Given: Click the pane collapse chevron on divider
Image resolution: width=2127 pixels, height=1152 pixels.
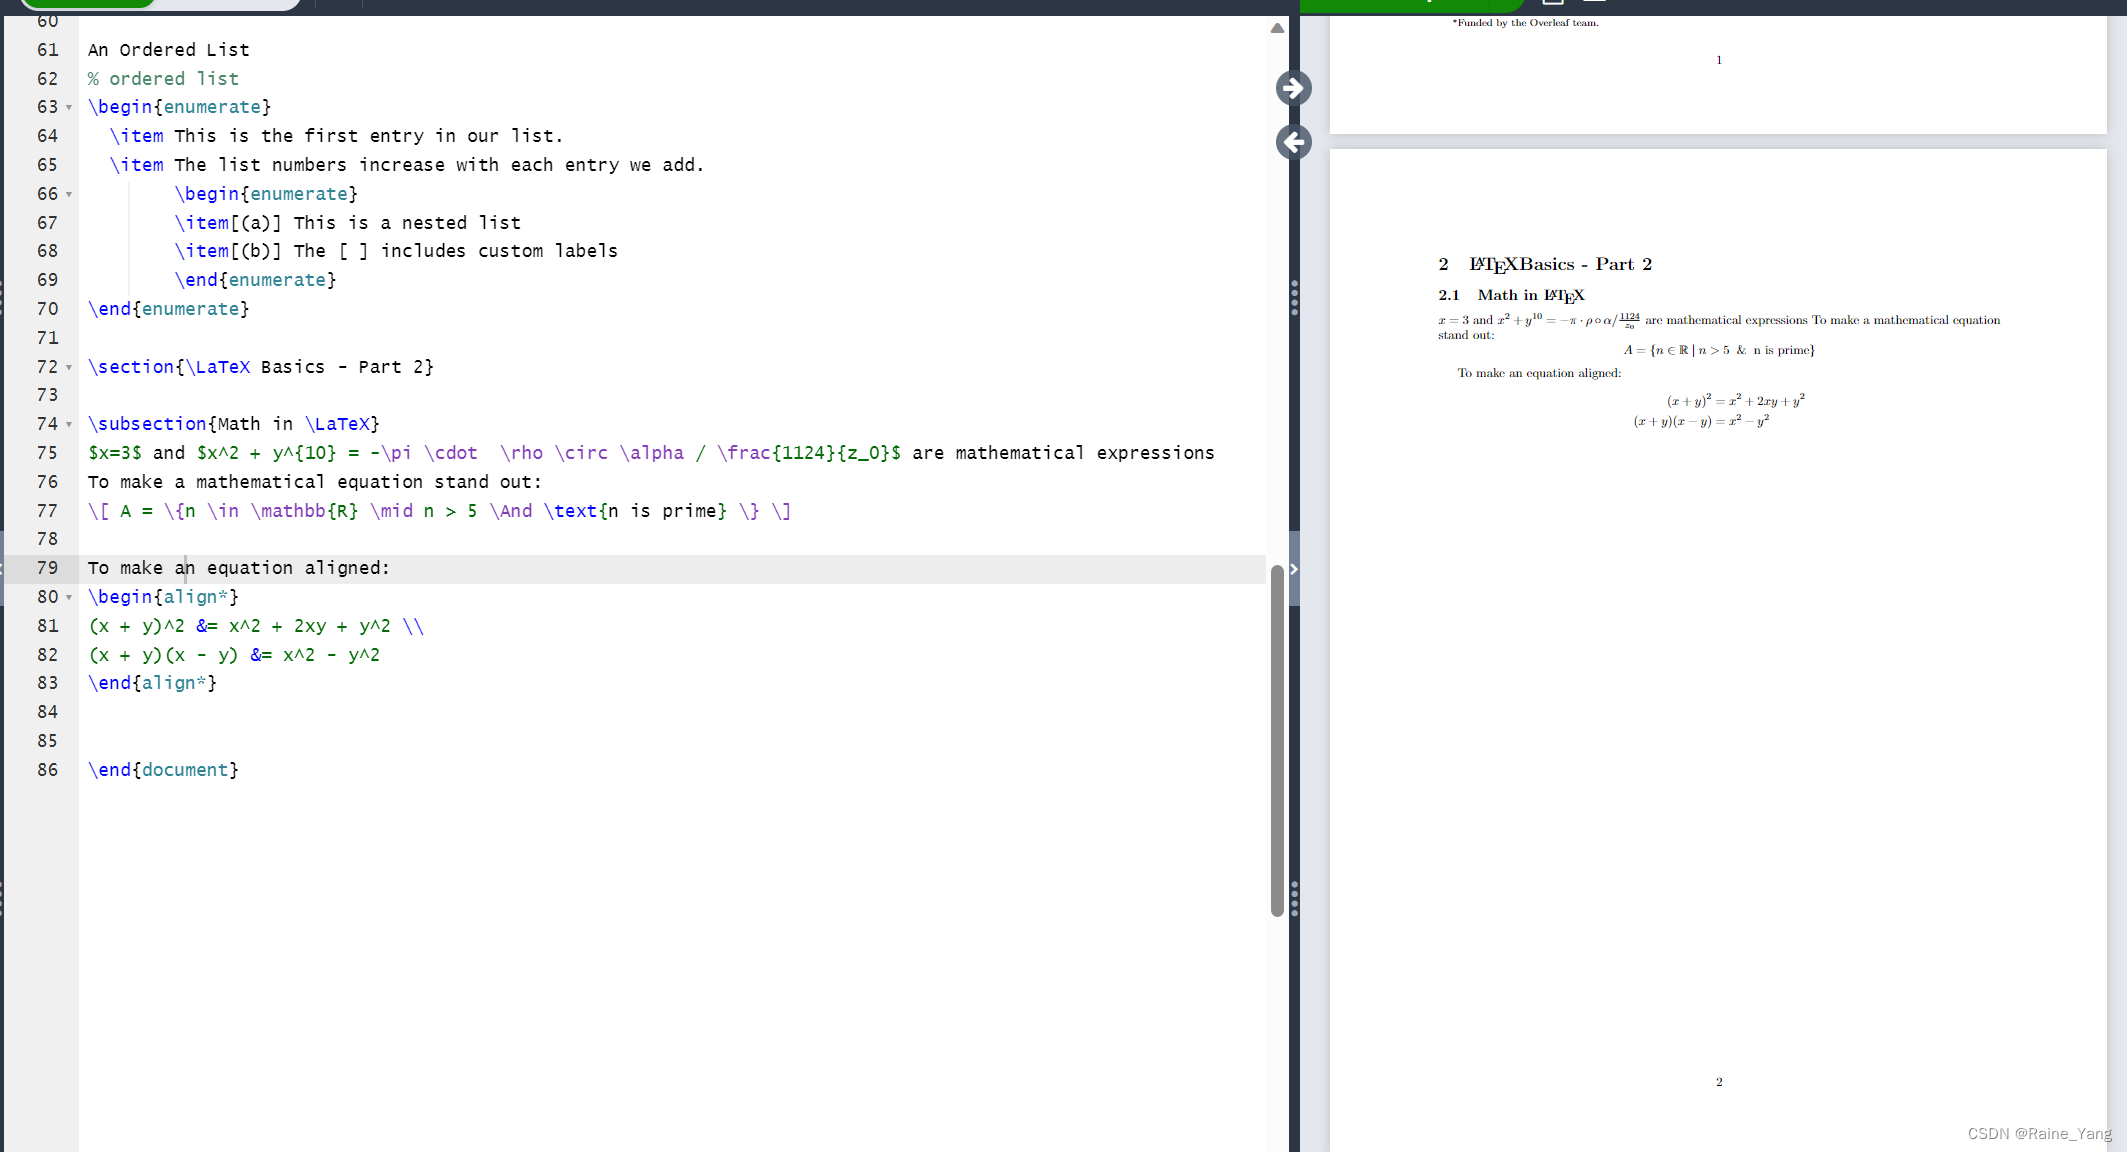Looking at the screenshot, I should click(1294, 569).
